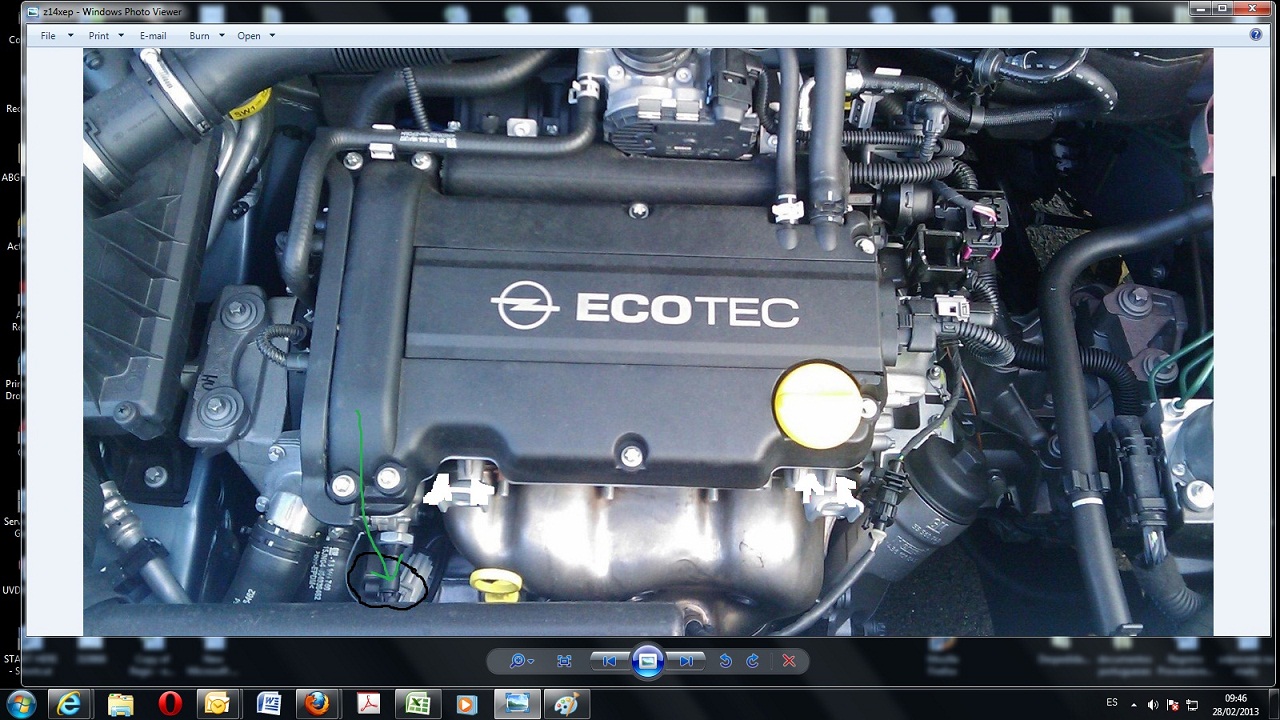Click the volume speaker tray icon

[1153, 704]
